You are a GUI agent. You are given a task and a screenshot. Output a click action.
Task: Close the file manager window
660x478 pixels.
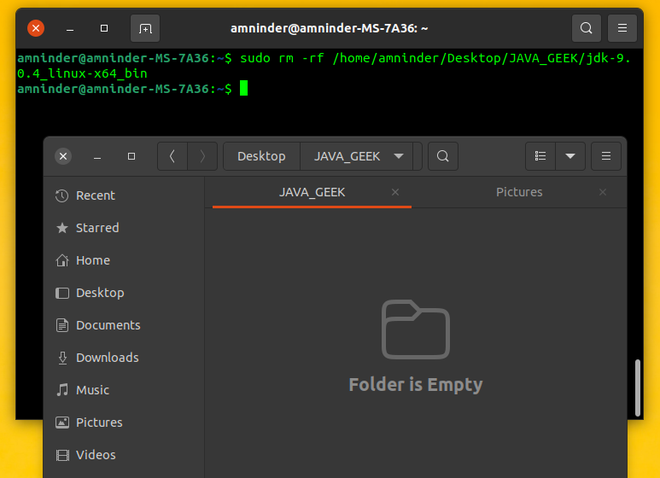[63, 157]
